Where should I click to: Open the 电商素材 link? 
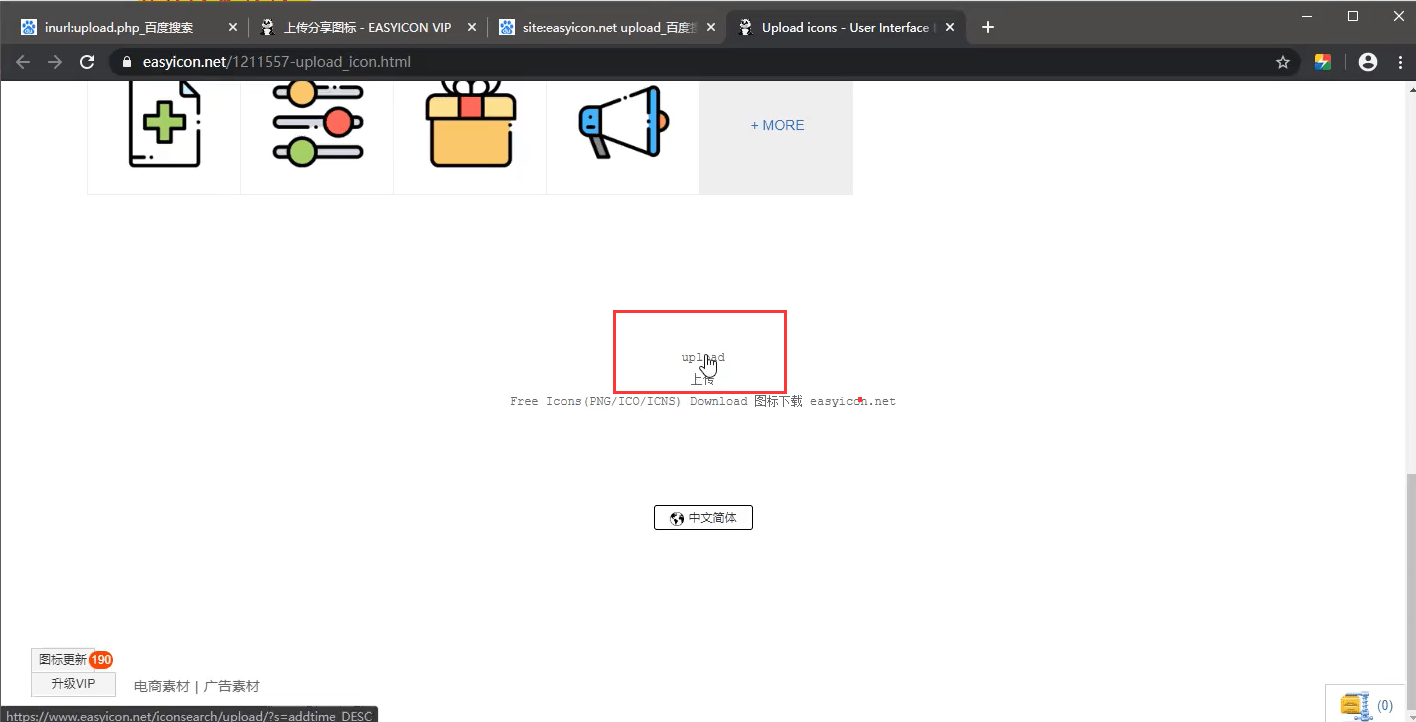[162, 686]
